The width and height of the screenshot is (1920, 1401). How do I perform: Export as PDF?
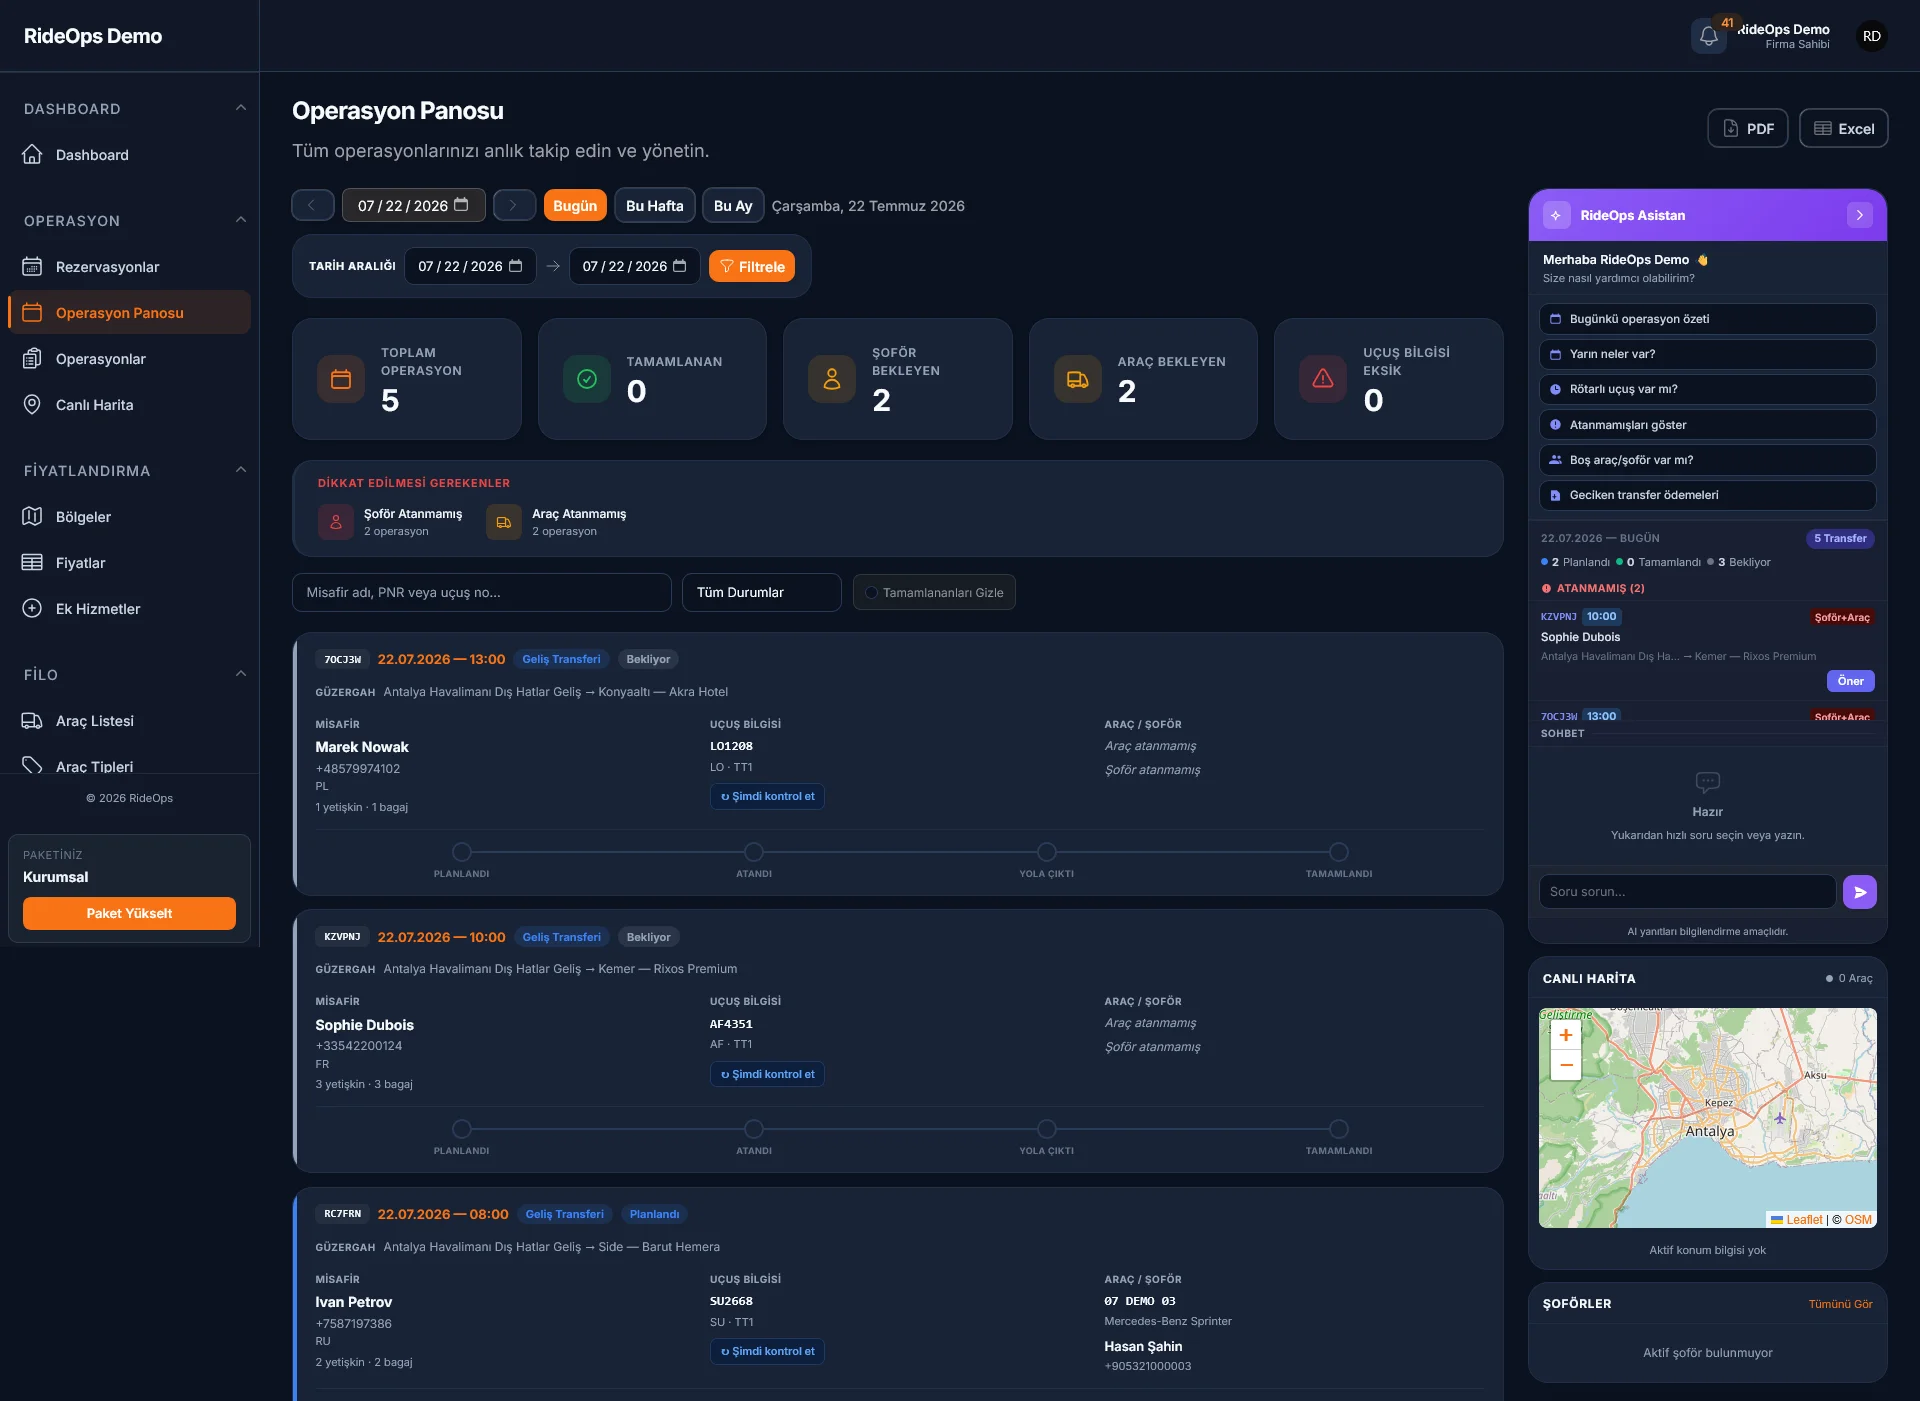[x=1747, y=128]
